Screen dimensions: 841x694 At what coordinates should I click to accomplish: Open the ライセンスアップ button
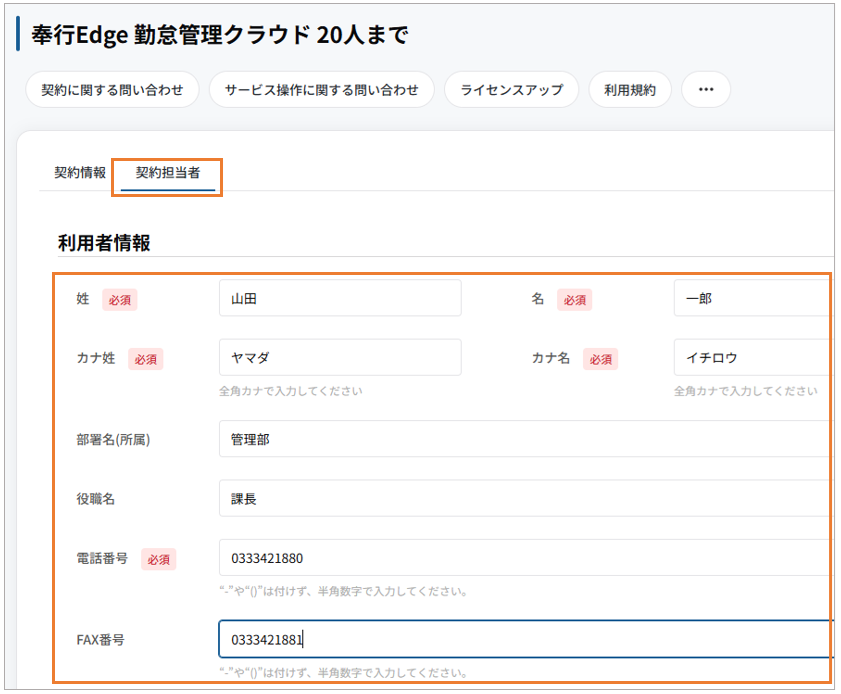point(511,90)
